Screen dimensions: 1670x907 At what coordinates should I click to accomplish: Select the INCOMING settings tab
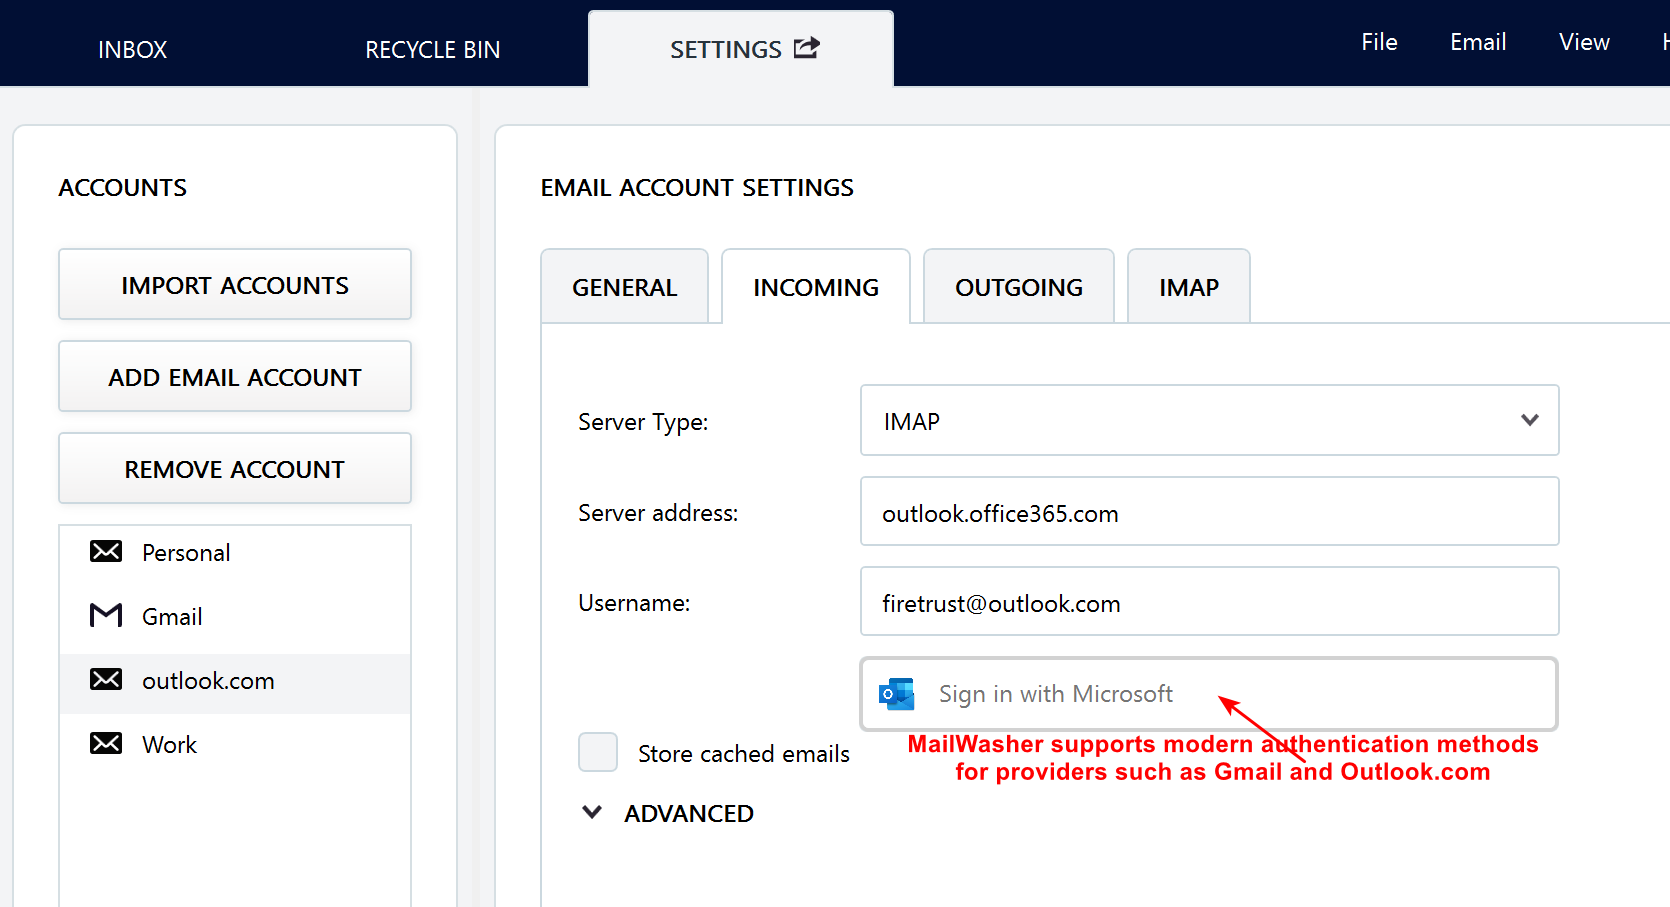pos(816,286)
